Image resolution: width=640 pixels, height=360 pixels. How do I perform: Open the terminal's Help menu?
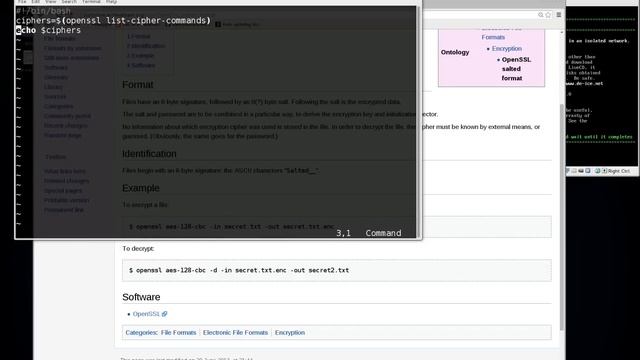pyautogui.click(x=111, y=2)
